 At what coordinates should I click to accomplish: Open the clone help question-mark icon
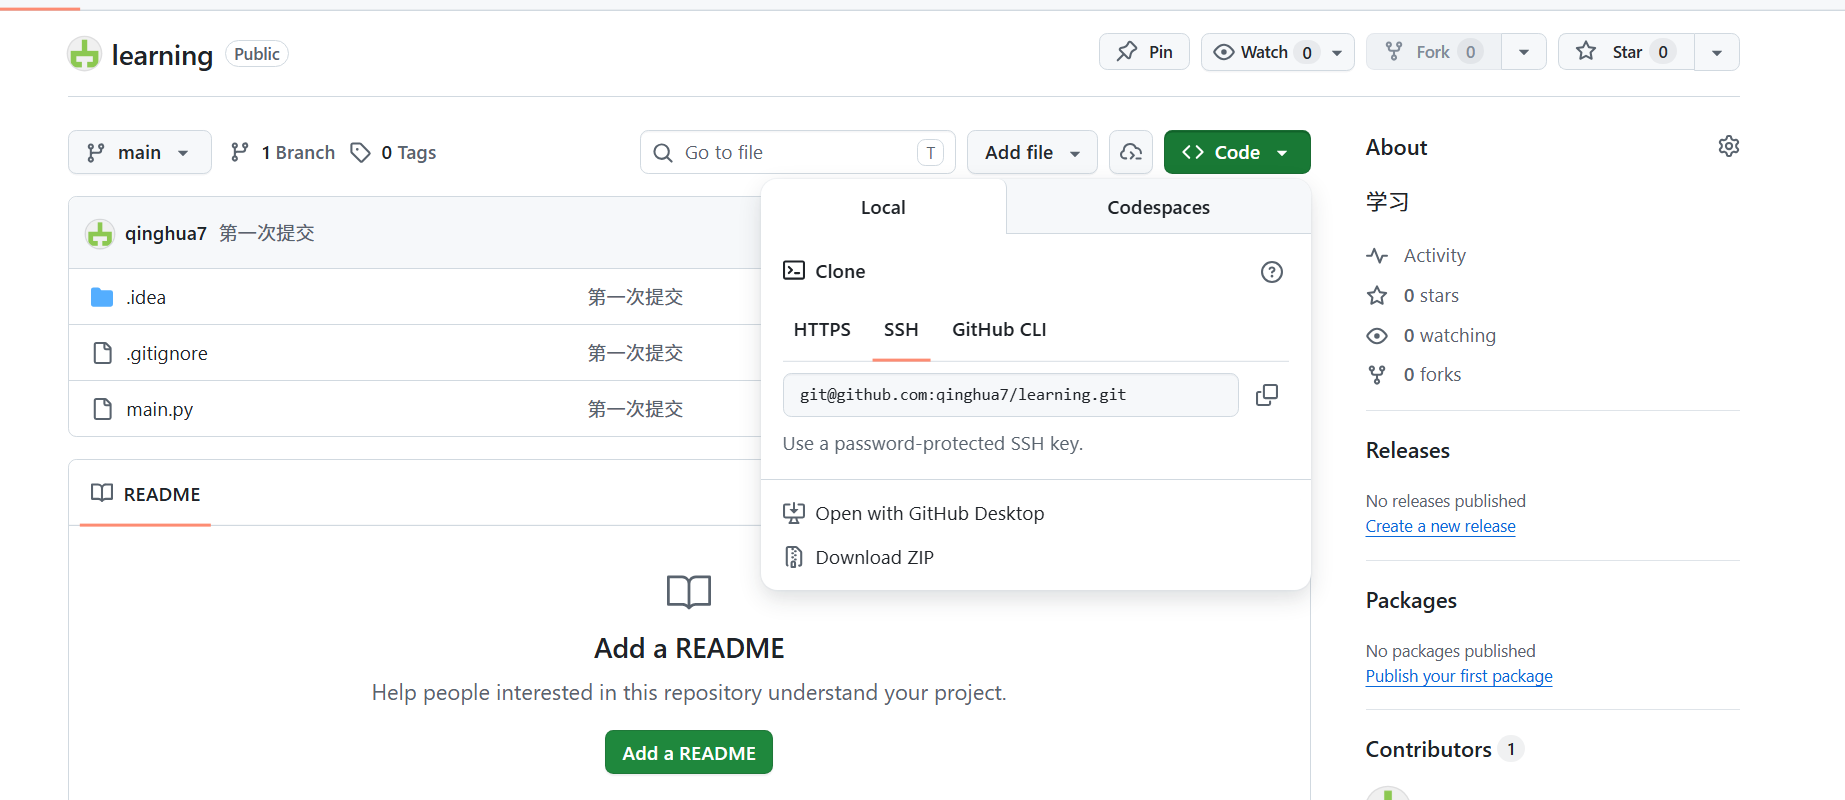tap(1272, 272)
